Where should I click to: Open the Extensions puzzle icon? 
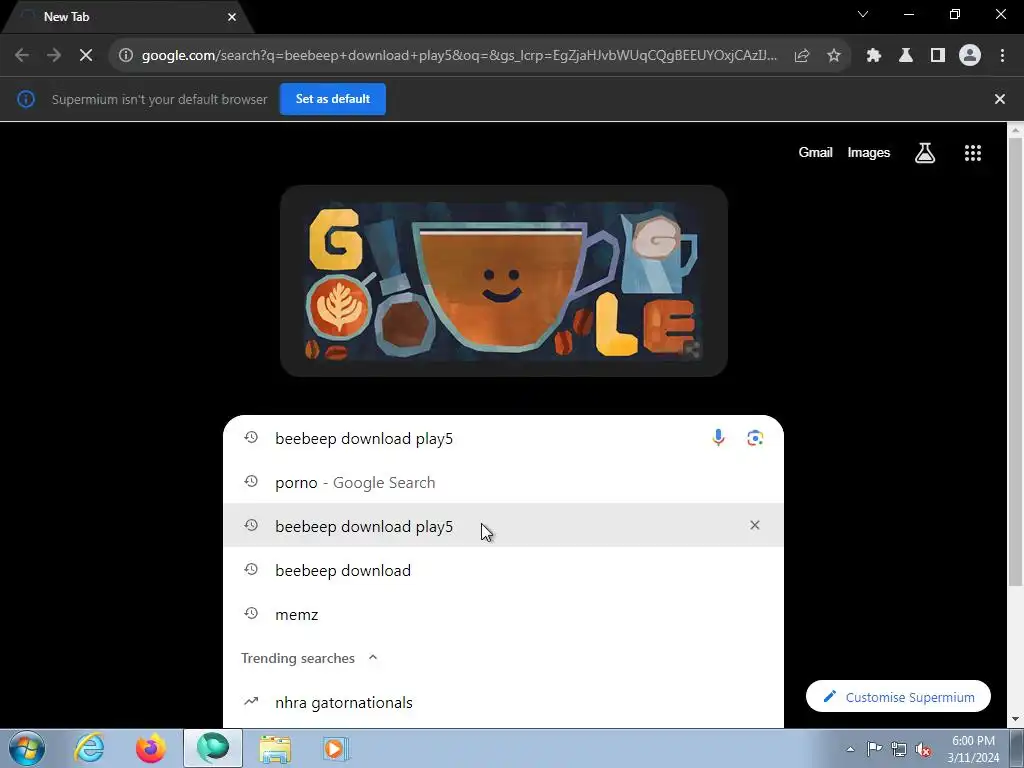[874, 56]
